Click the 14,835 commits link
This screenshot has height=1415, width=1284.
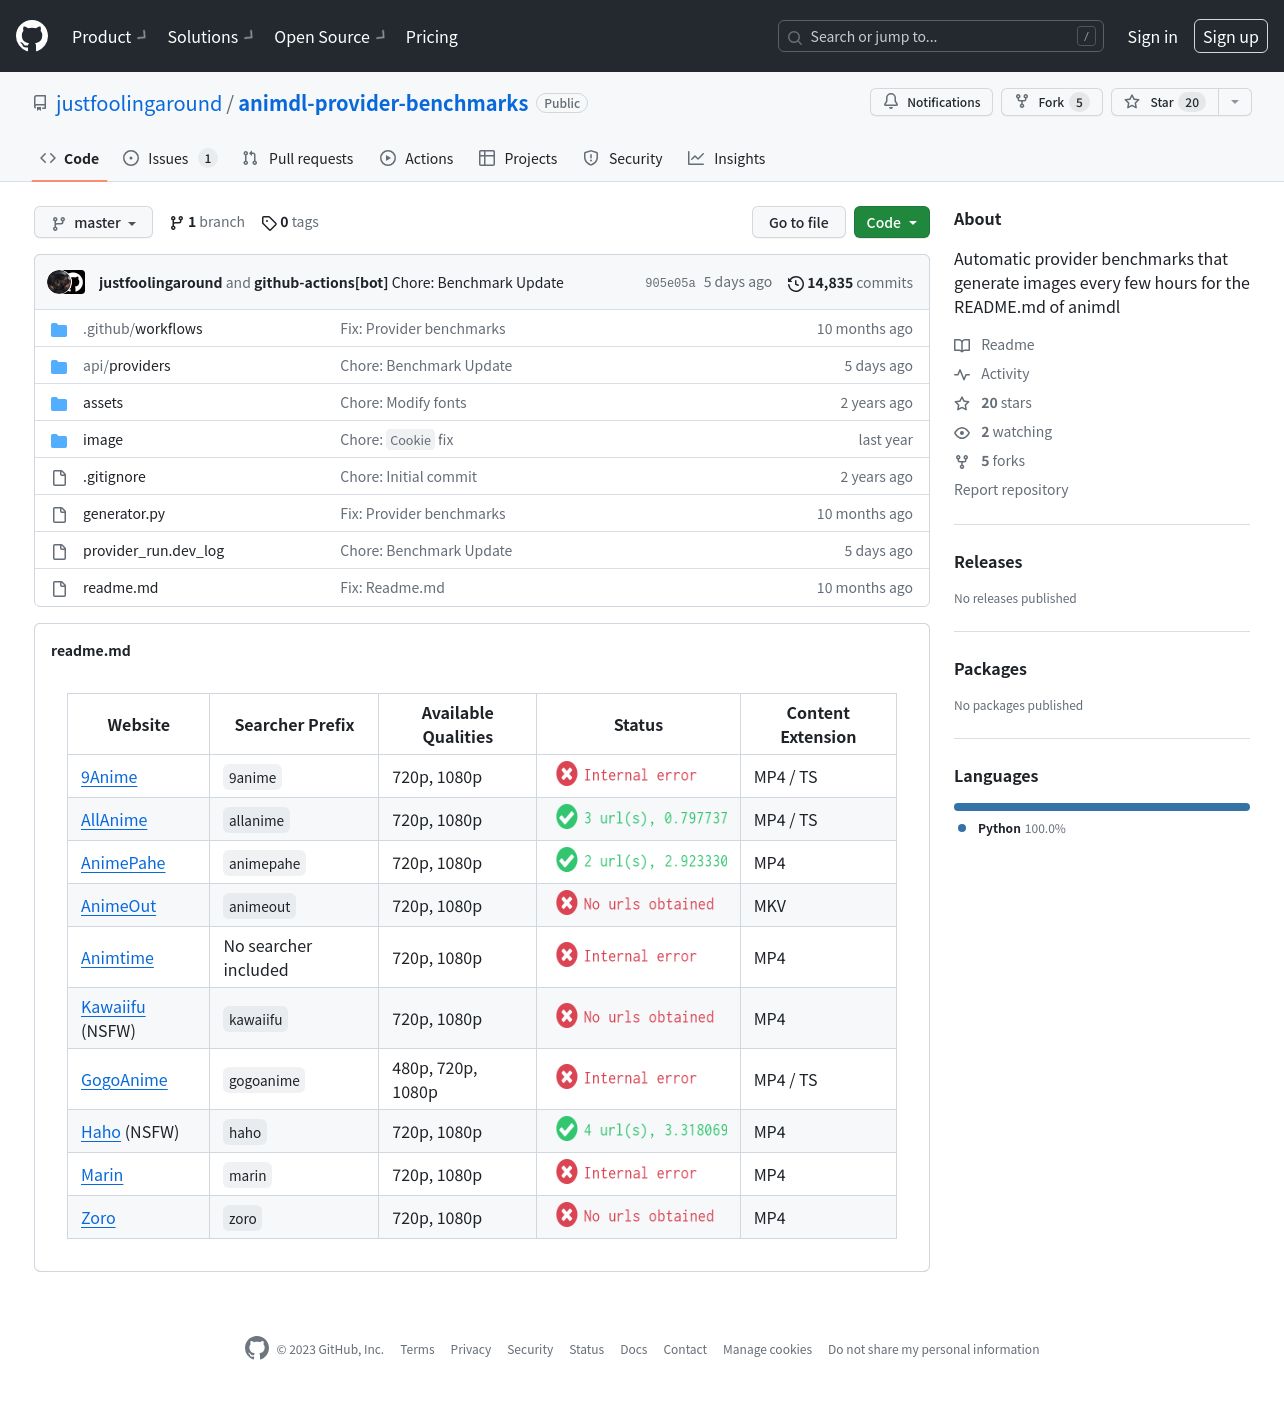[x=850, y=283]
